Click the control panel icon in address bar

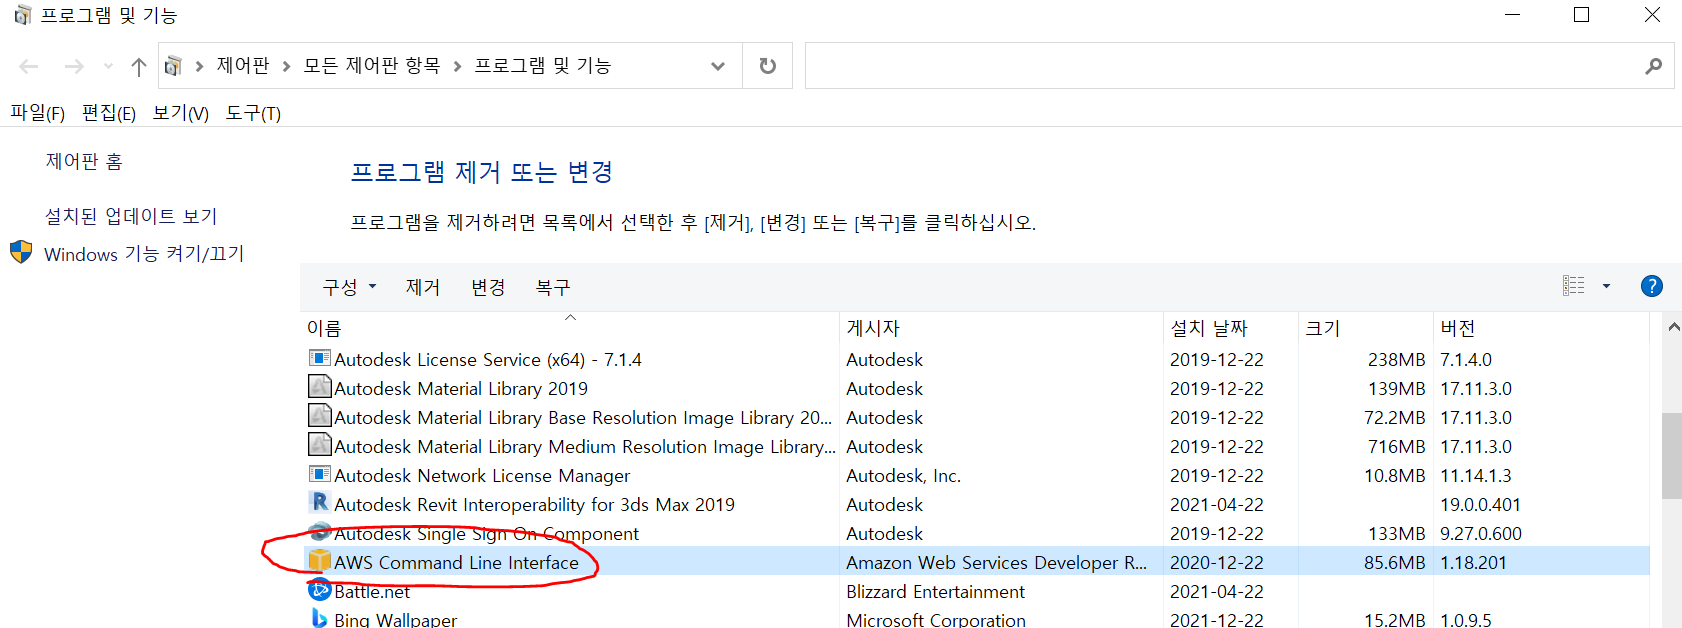(173, 66)
